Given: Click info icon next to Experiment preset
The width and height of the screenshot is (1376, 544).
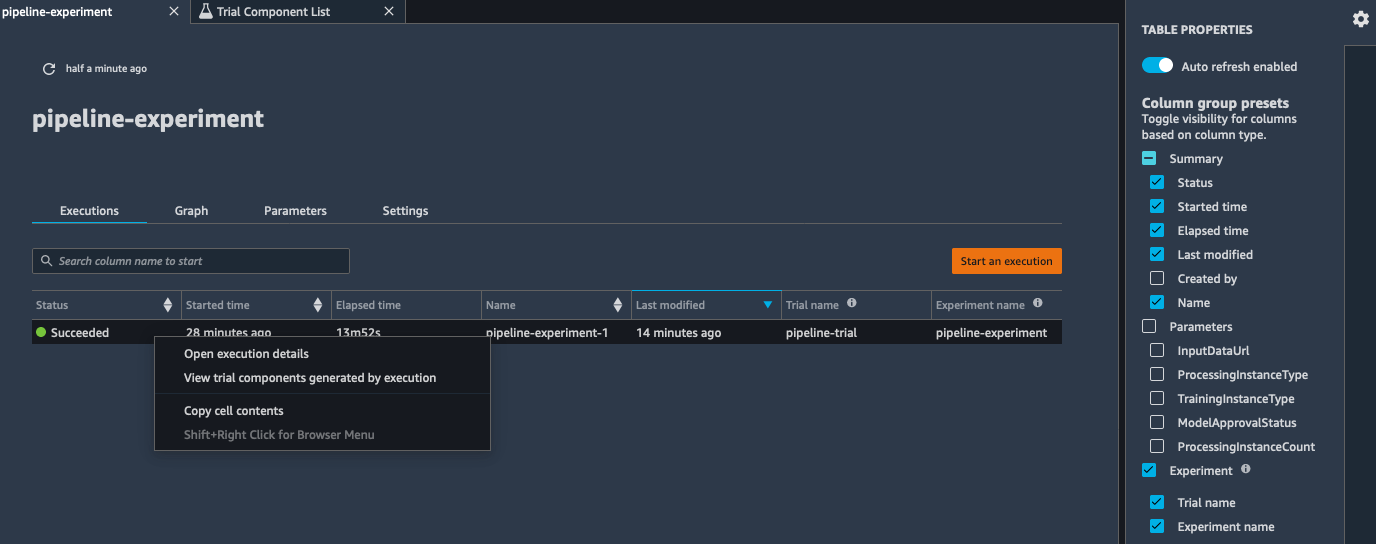Looking at the screenshot, I should [1246, 469].
